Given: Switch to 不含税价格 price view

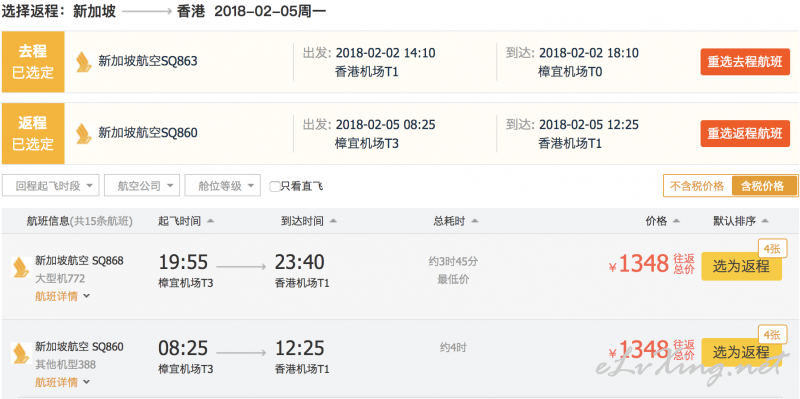Looking at the screenshot, I should click(x=697, y=186).
